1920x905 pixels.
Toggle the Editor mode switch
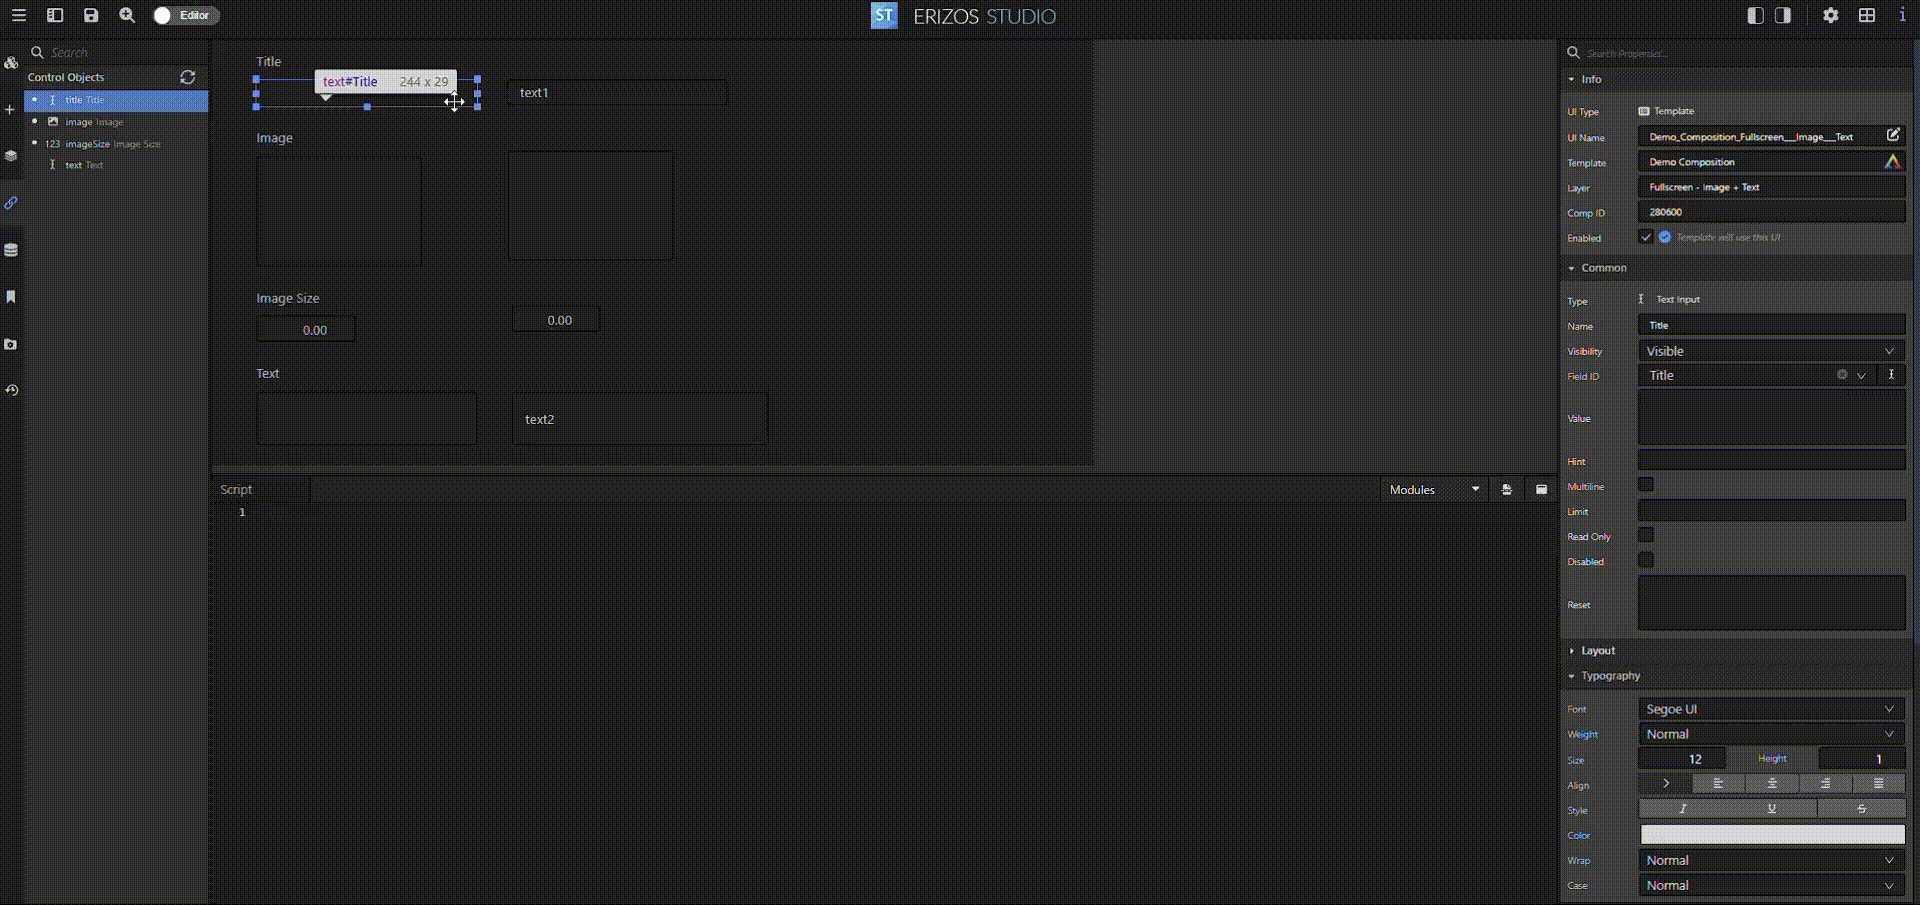[x=185, y=15]
